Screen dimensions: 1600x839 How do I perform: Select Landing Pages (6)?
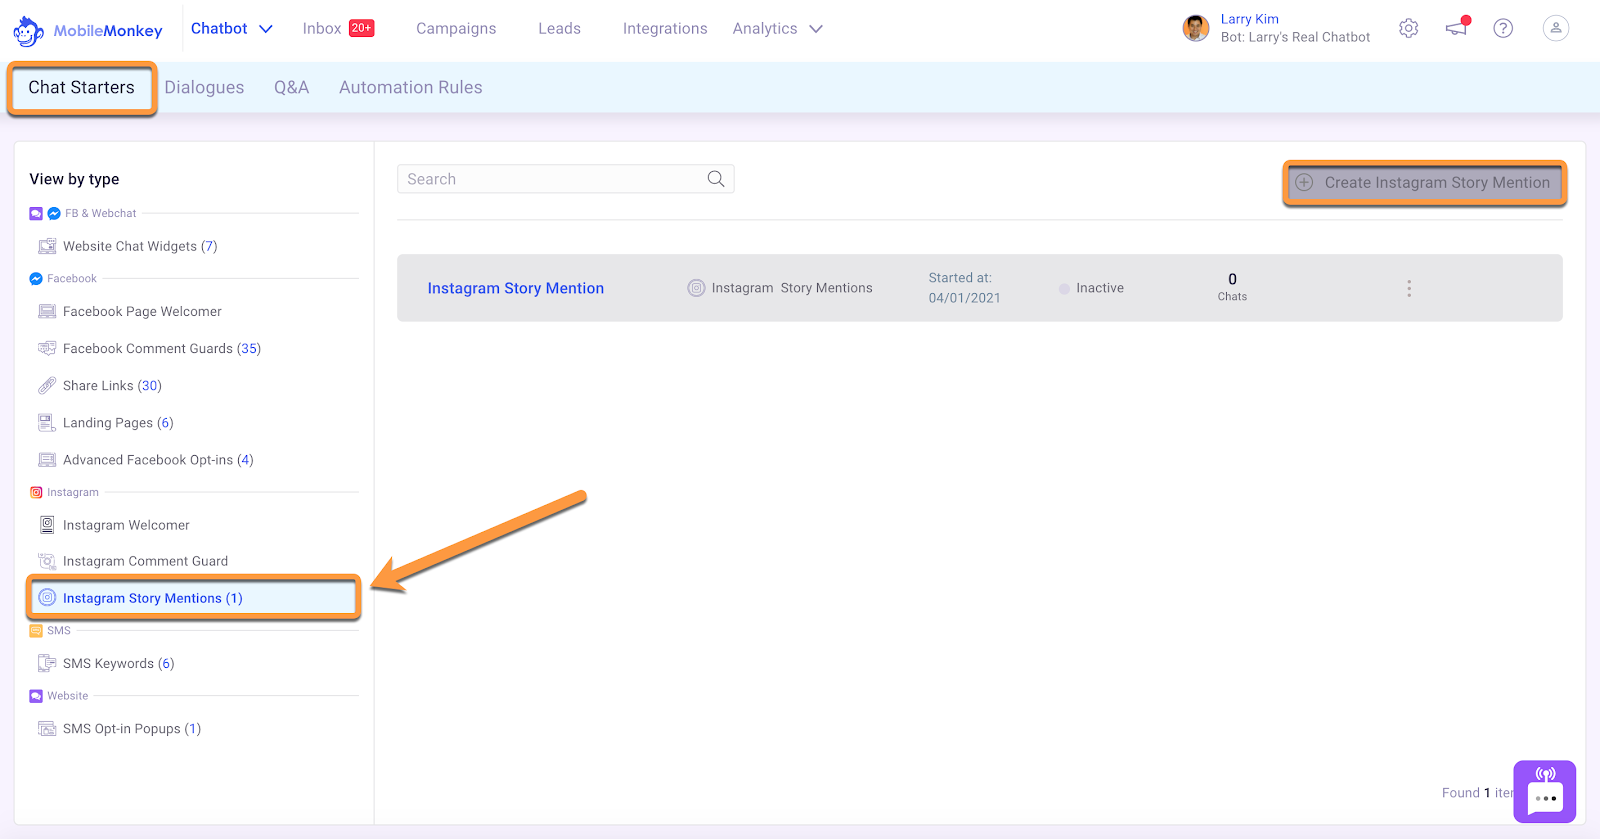tap(118, 422)
